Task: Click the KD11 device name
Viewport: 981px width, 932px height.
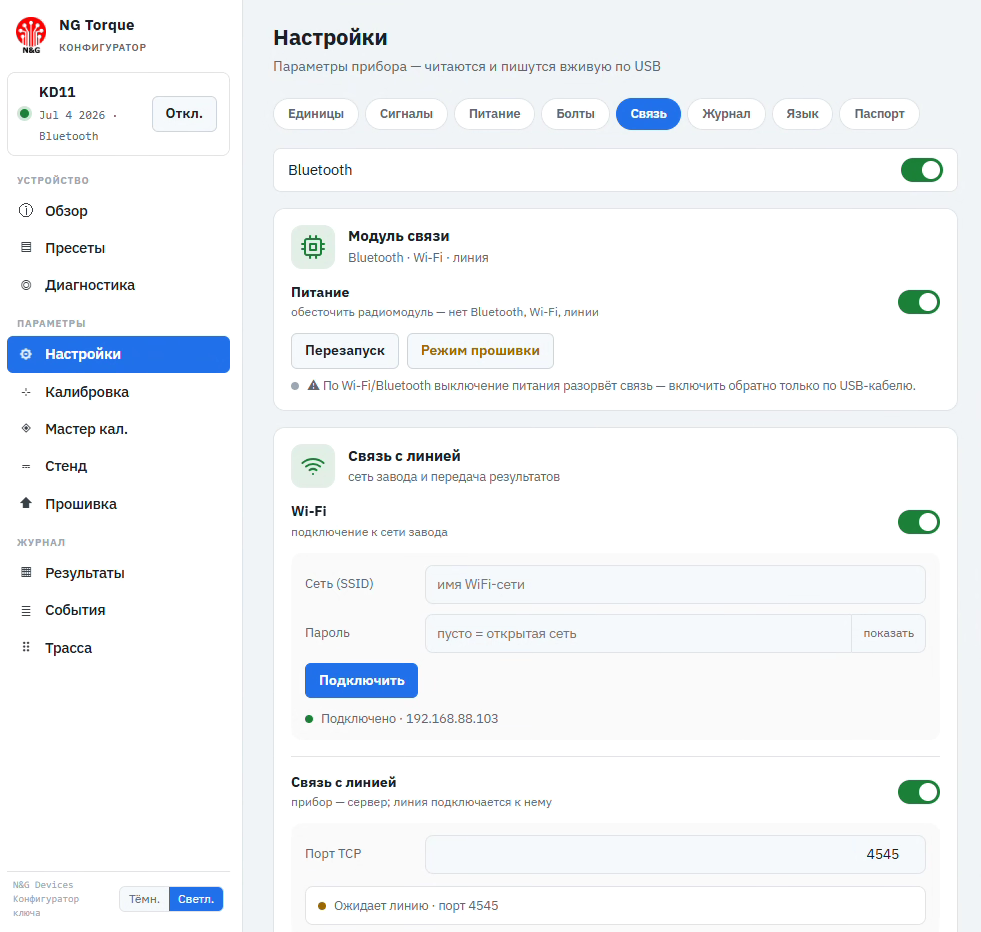Action: [x=57, y=92]
